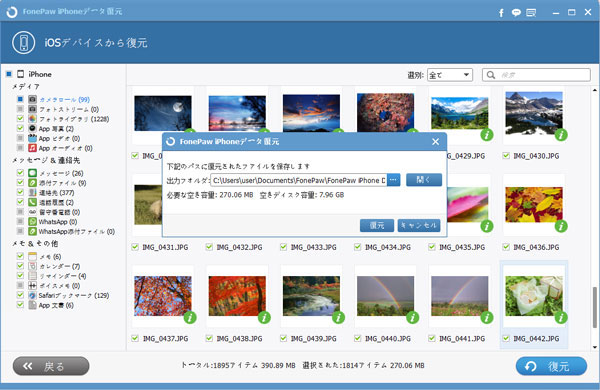The height and width of the screenshot is (390, 600).
Task: Select the photo library (1228) item
Action: [74, 119]
